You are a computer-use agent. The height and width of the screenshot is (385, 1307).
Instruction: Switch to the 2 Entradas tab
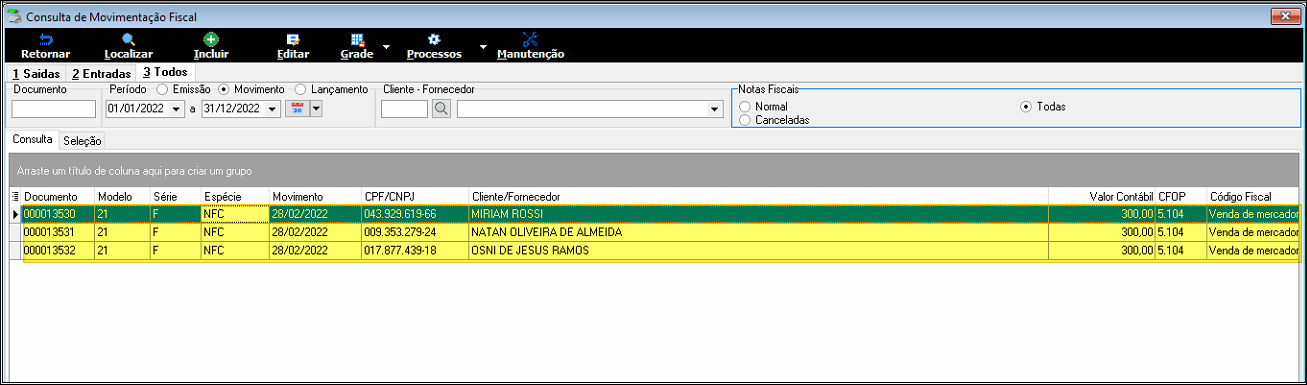pyautogui.click(x=101, y=73)
